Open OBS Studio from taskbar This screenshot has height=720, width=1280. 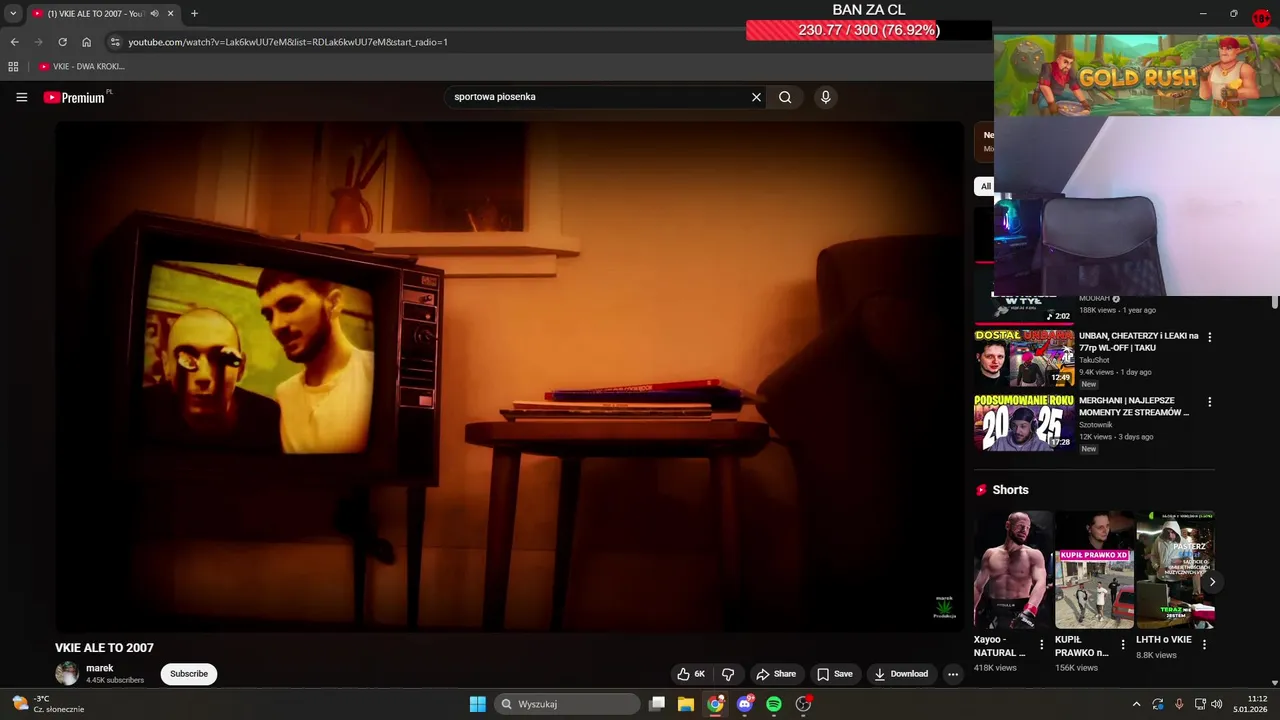(803, 704)
